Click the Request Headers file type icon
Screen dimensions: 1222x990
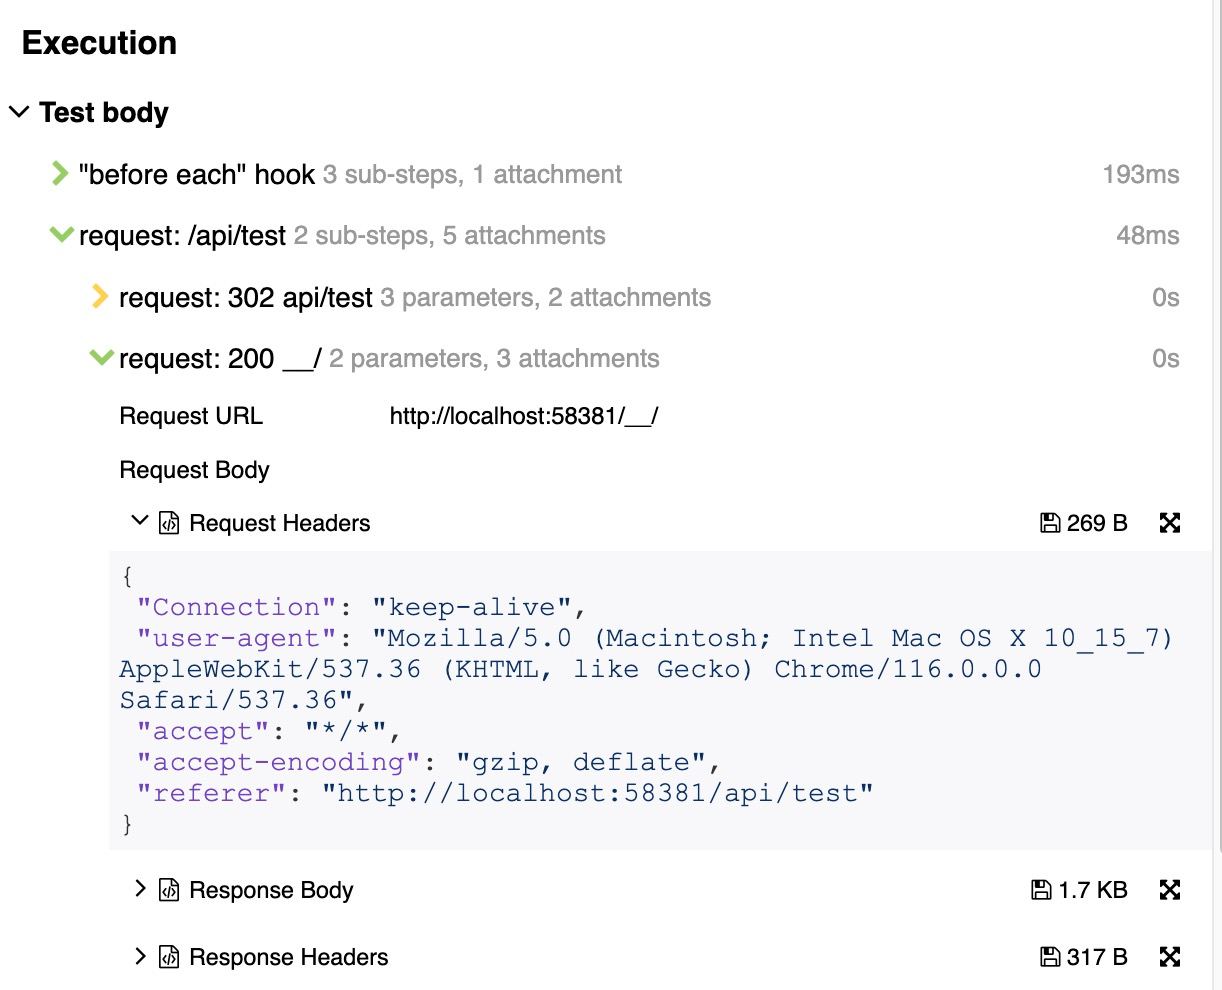[x=169, y=523]
